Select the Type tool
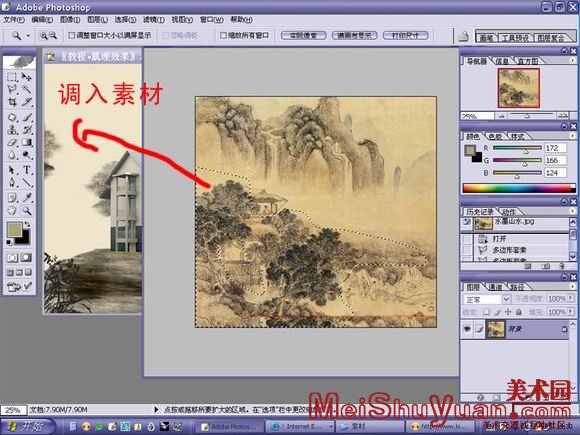The height and width of the screenshot is (435, 580). click(x=26, y=170)
